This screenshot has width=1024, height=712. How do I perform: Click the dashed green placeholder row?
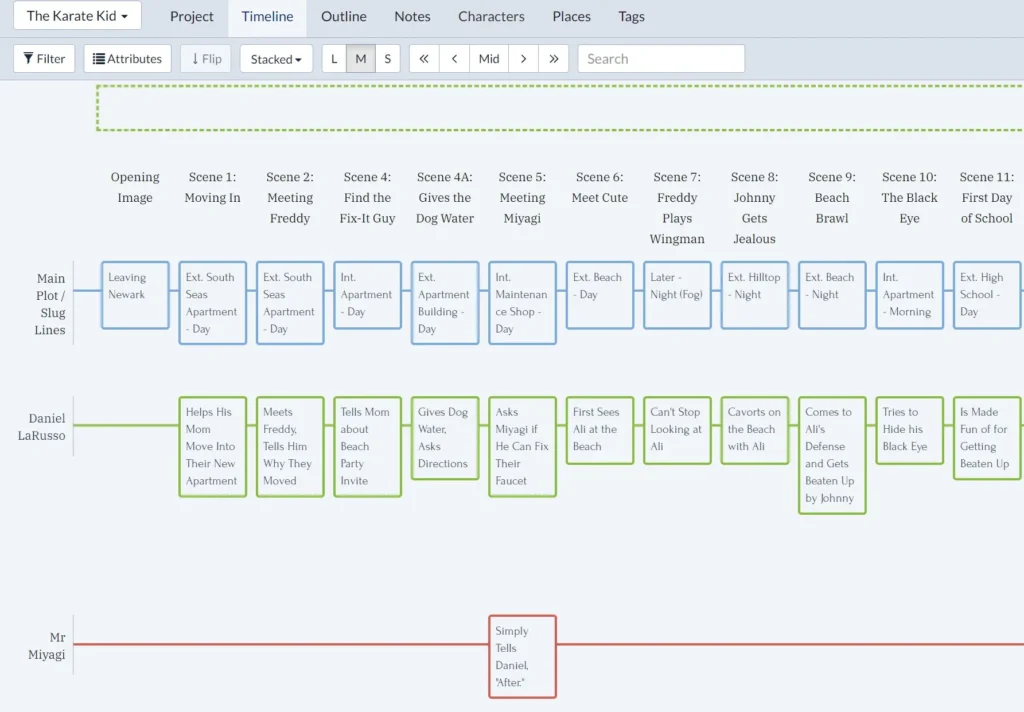pyautogui.click(x=560, y=108)
